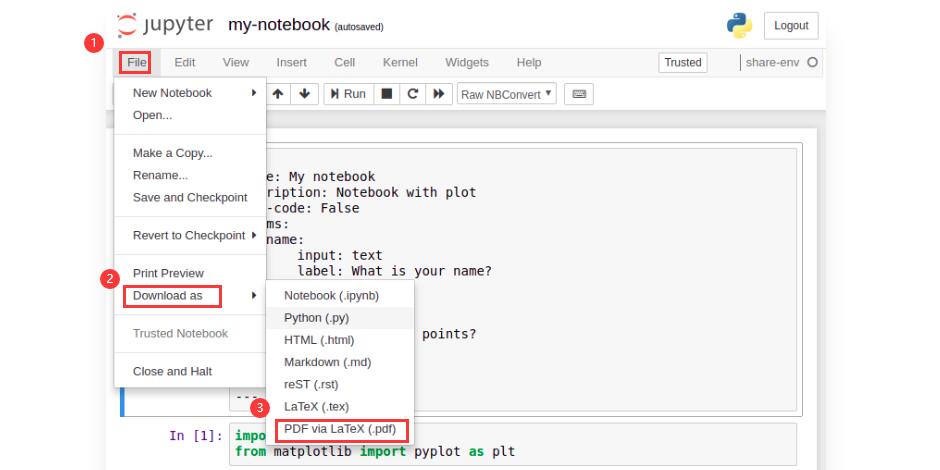Open the Insert menu
Screen dimensions: 940x470
(x=291, y=62)
